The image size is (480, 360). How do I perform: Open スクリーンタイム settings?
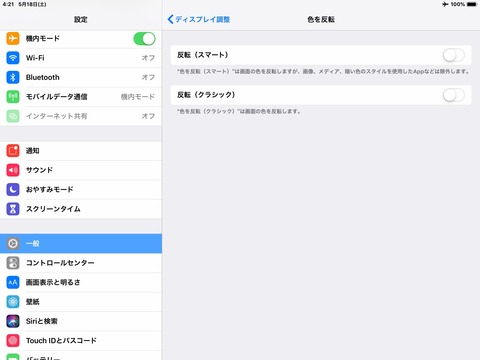pyautogui.click(x=81, y=209)
